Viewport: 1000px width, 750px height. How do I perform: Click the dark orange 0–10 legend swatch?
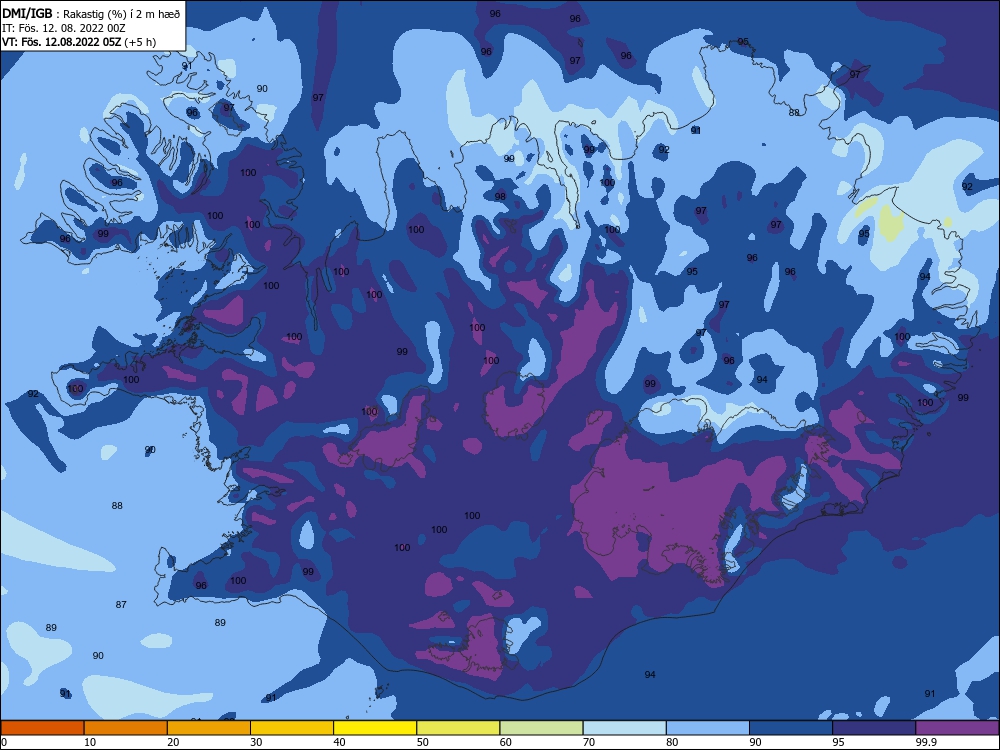pyautogui.click(x=42, y=728)
